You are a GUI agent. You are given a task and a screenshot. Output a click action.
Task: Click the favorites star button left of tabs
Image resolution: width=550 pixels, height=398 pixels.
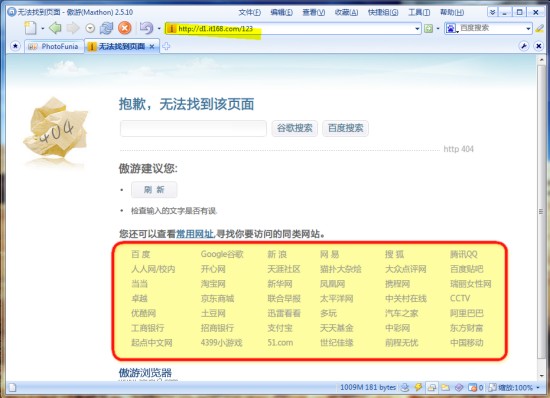click(x=15, y=46)
